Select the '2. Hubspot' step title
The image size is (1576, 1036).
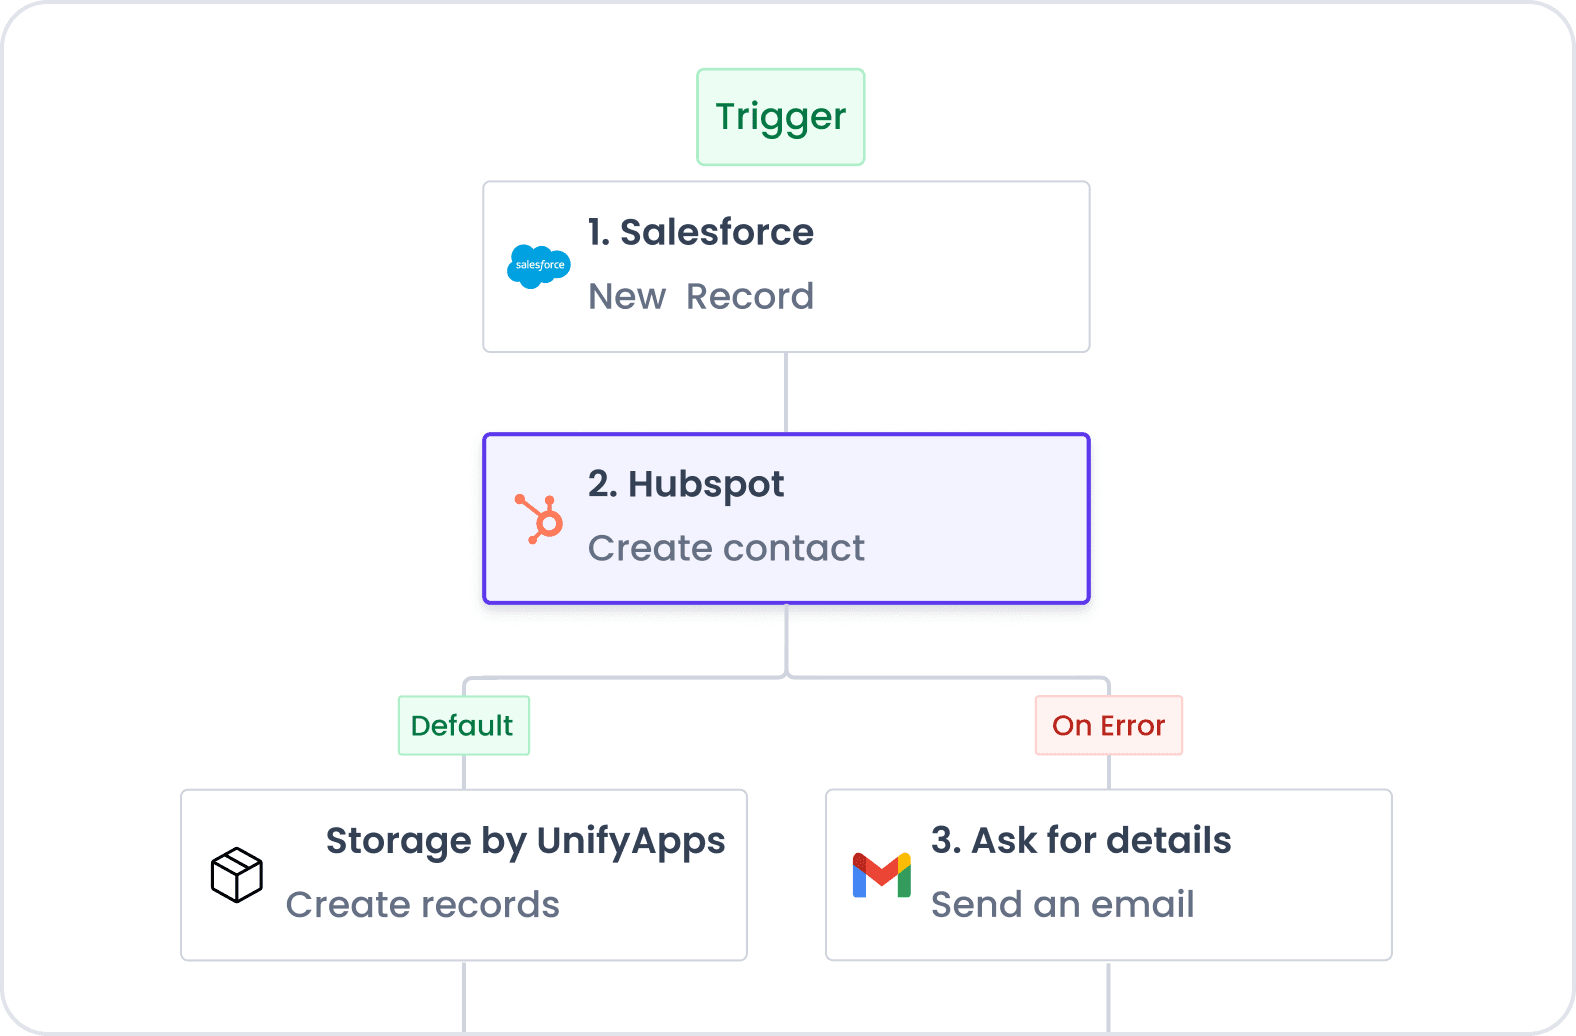click(x=685, y=484)
